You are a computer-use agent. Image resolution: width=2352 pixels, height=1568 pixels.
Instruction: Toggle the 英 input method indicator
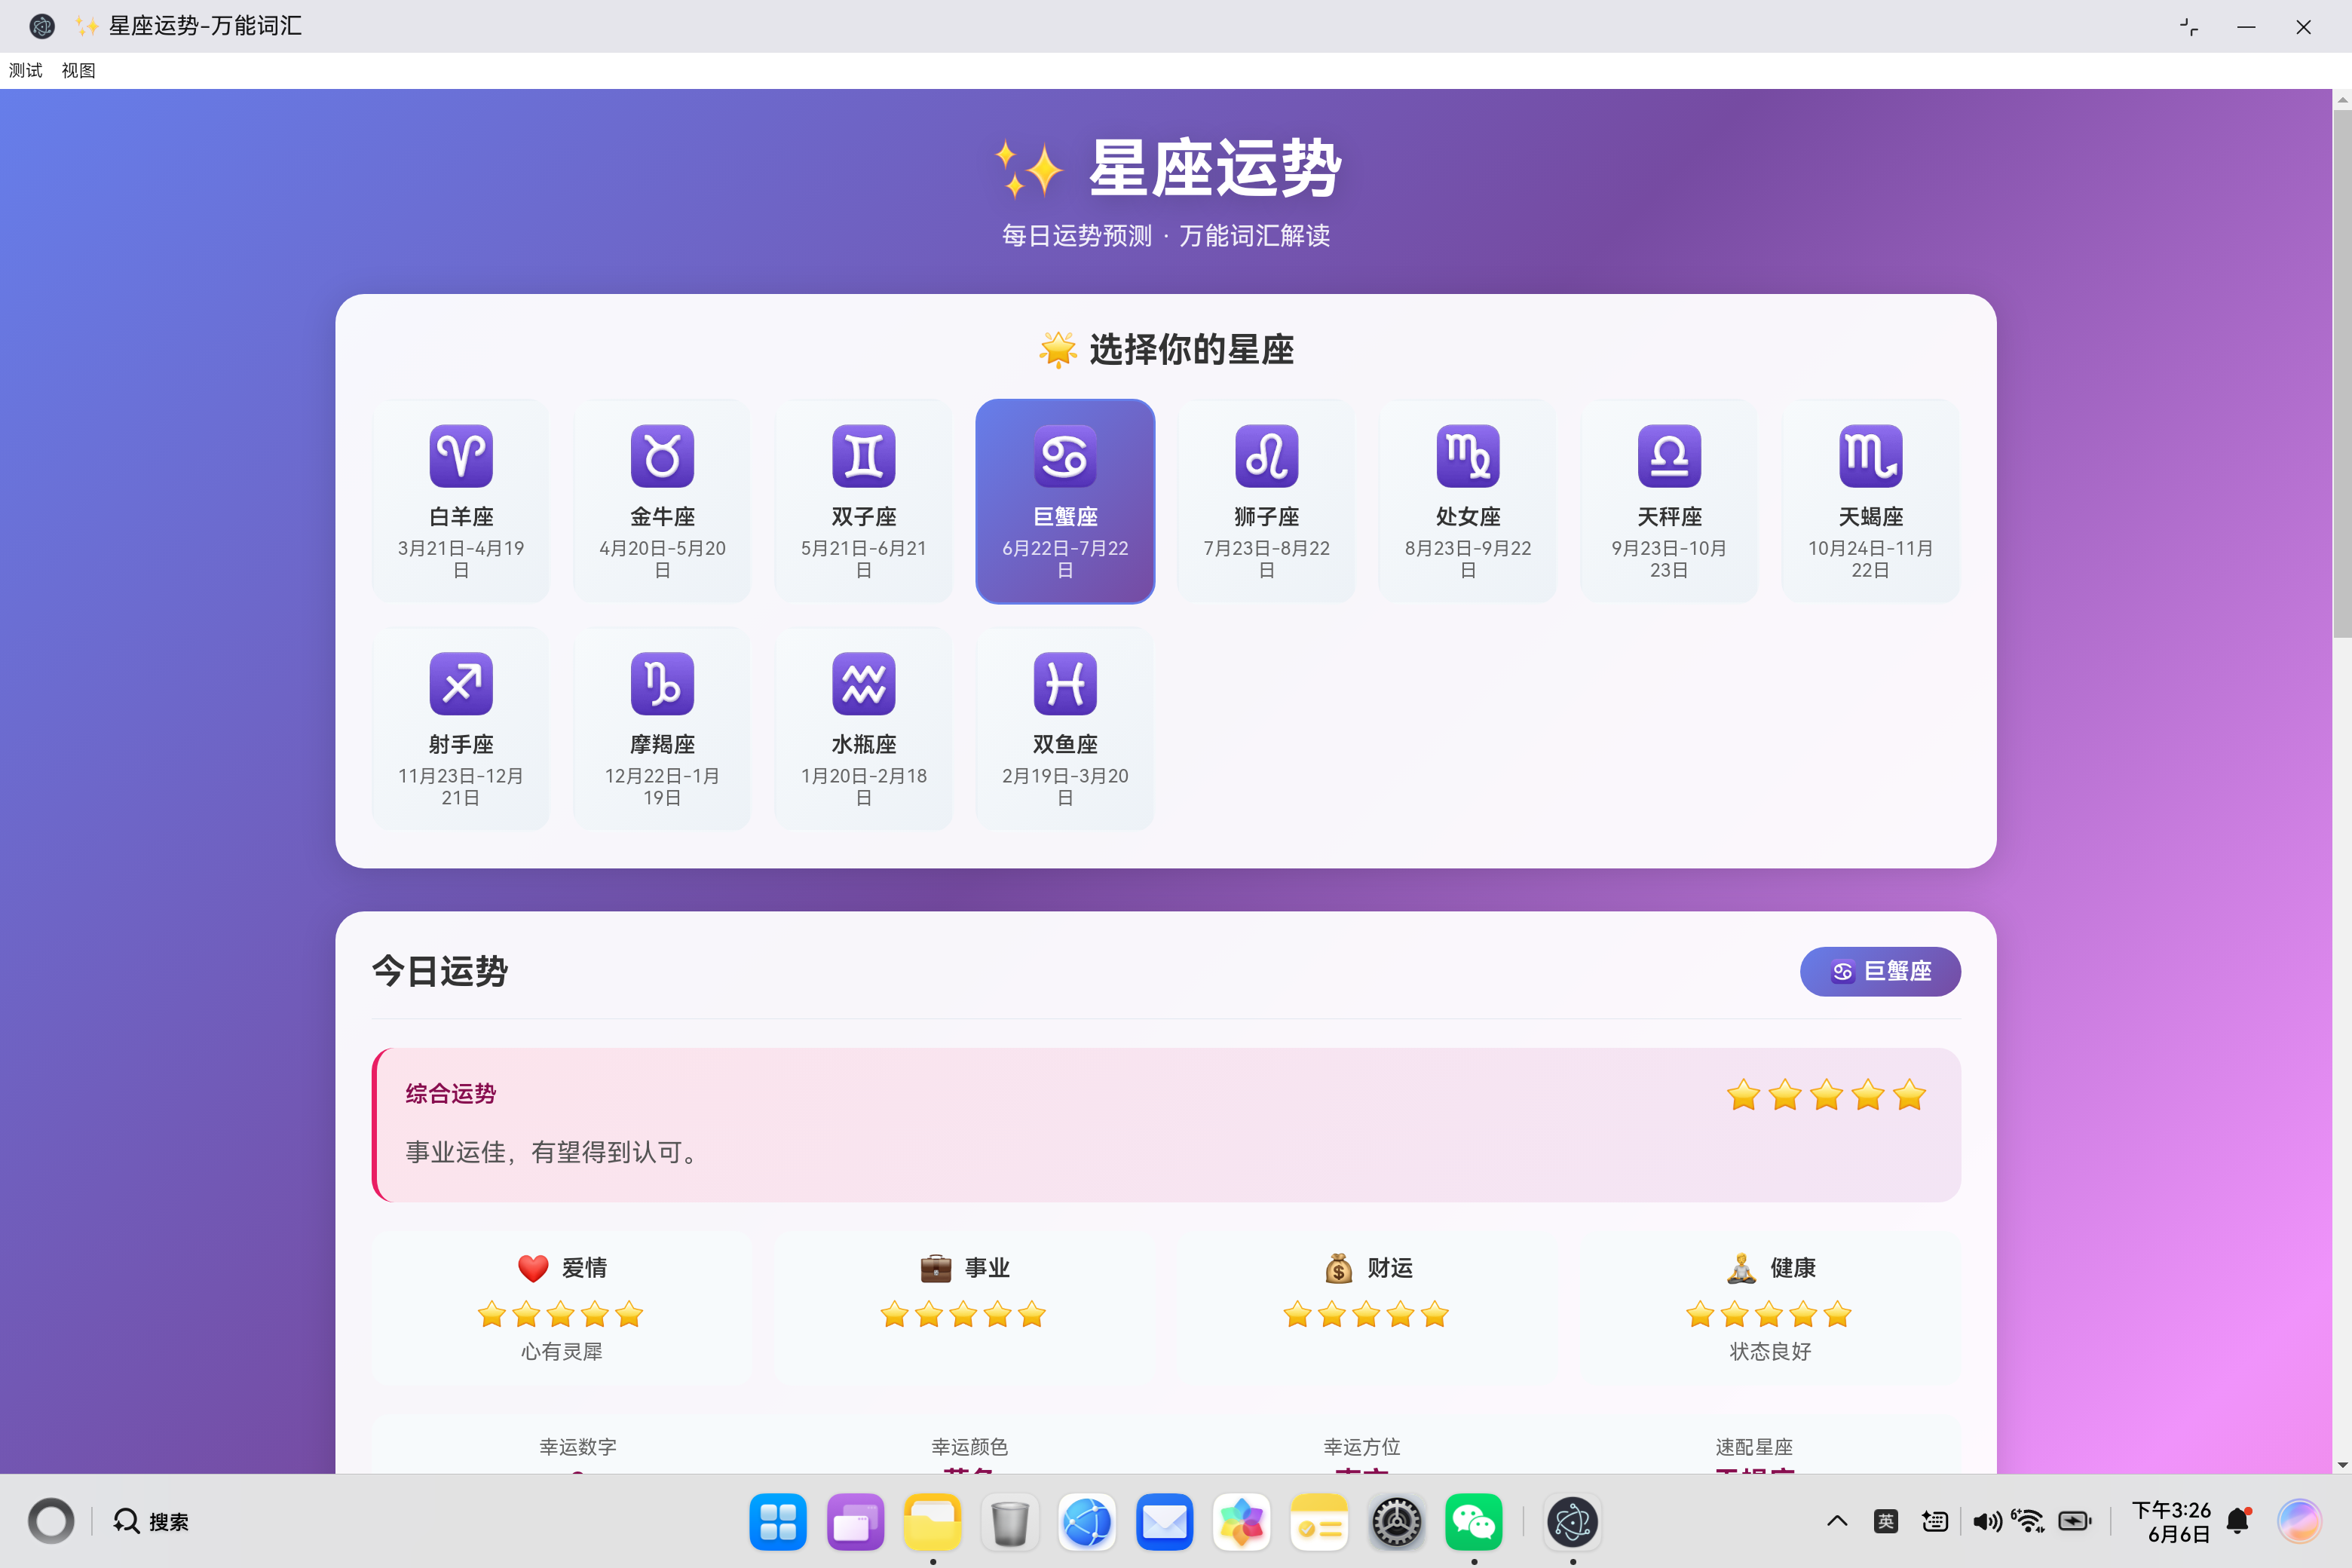(1886, 1521)
